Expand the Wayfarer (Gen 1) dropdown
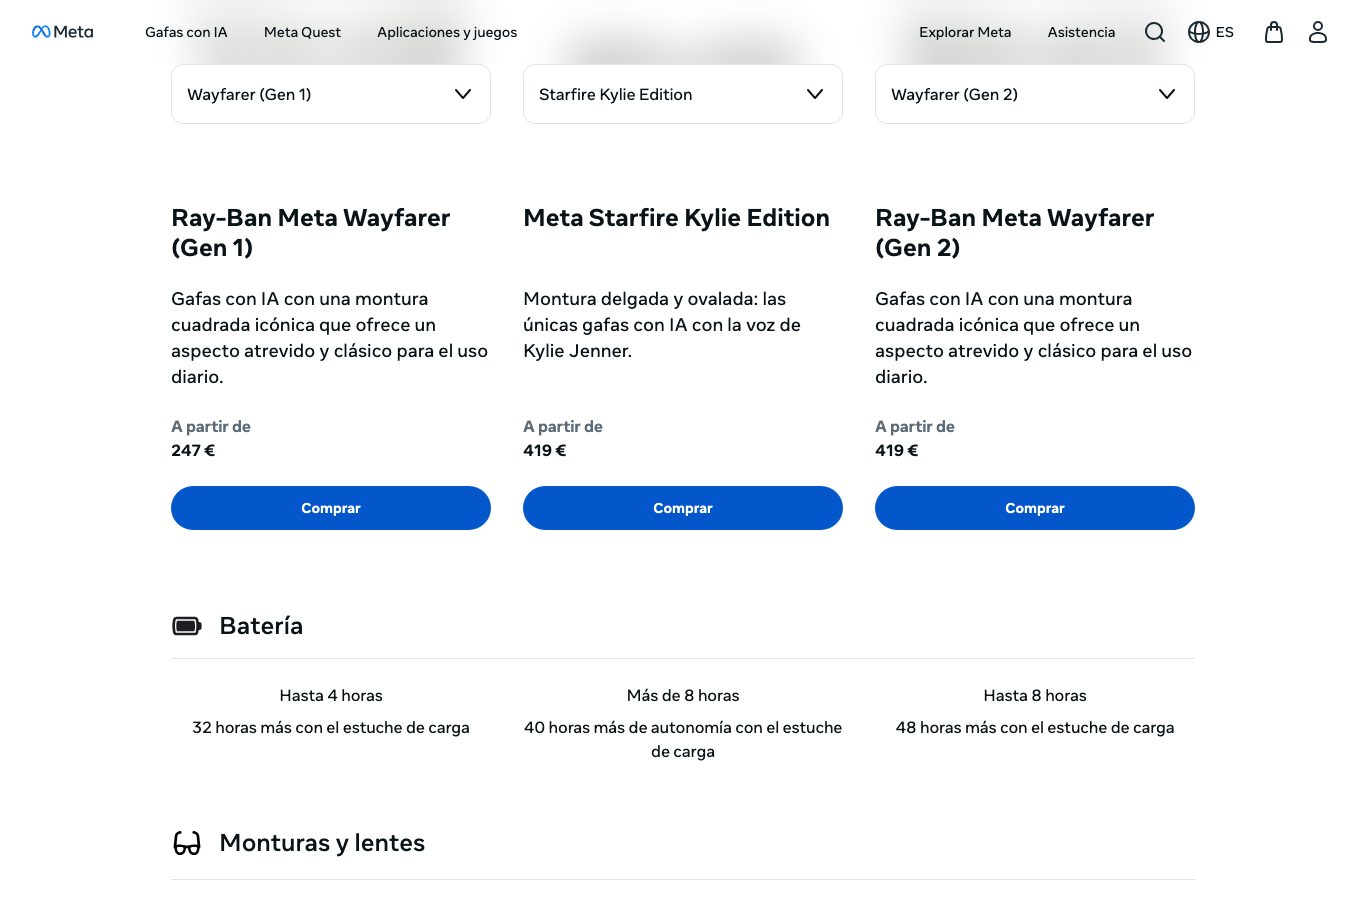Viewport: 1366px width, 900px height. [x=331, y=94]
